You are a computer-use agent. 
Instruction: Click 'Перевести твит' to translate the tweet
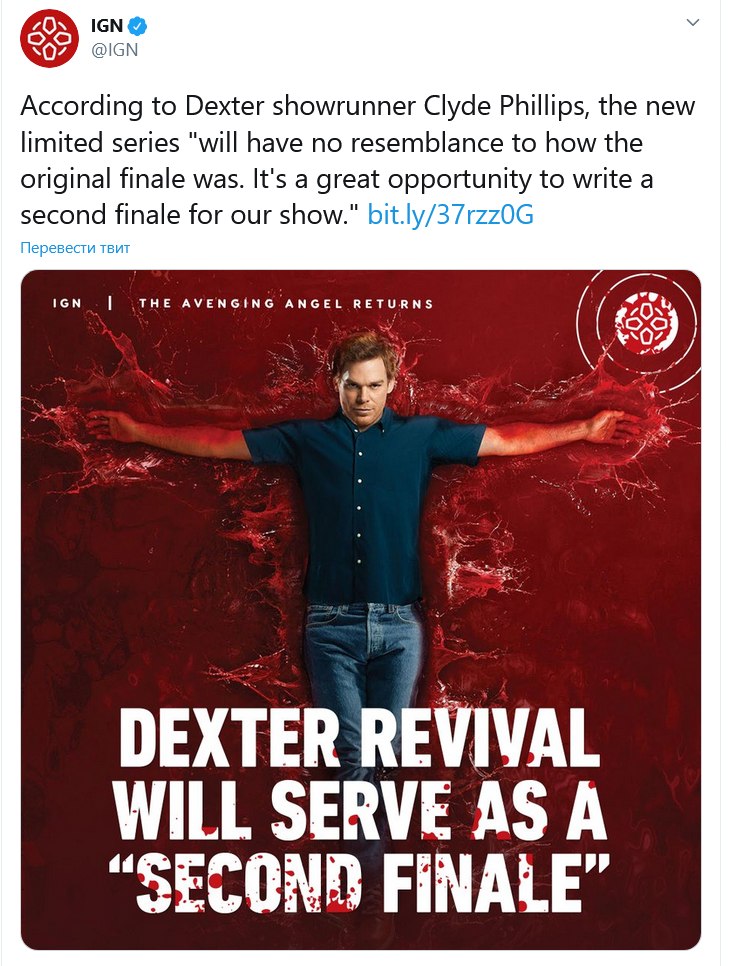[75, 248]
